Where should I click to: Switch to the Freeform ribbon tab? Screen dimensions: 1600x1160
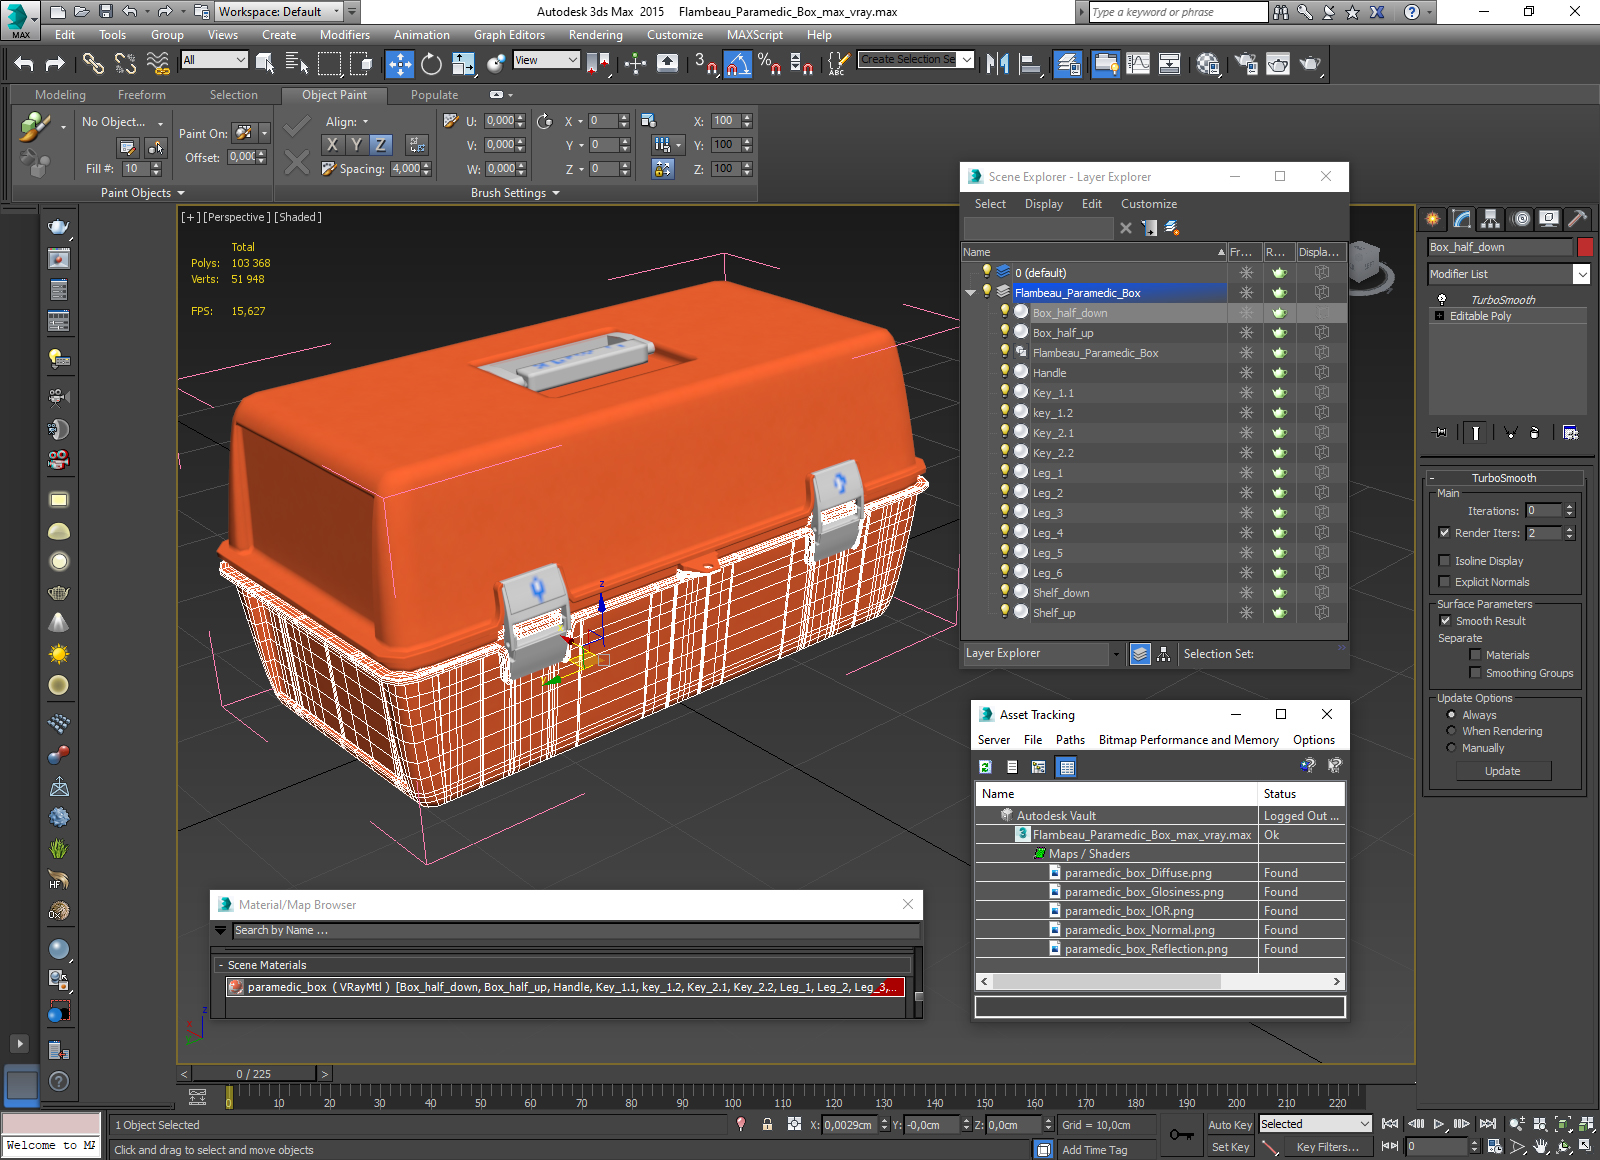[x=142, y=95]
